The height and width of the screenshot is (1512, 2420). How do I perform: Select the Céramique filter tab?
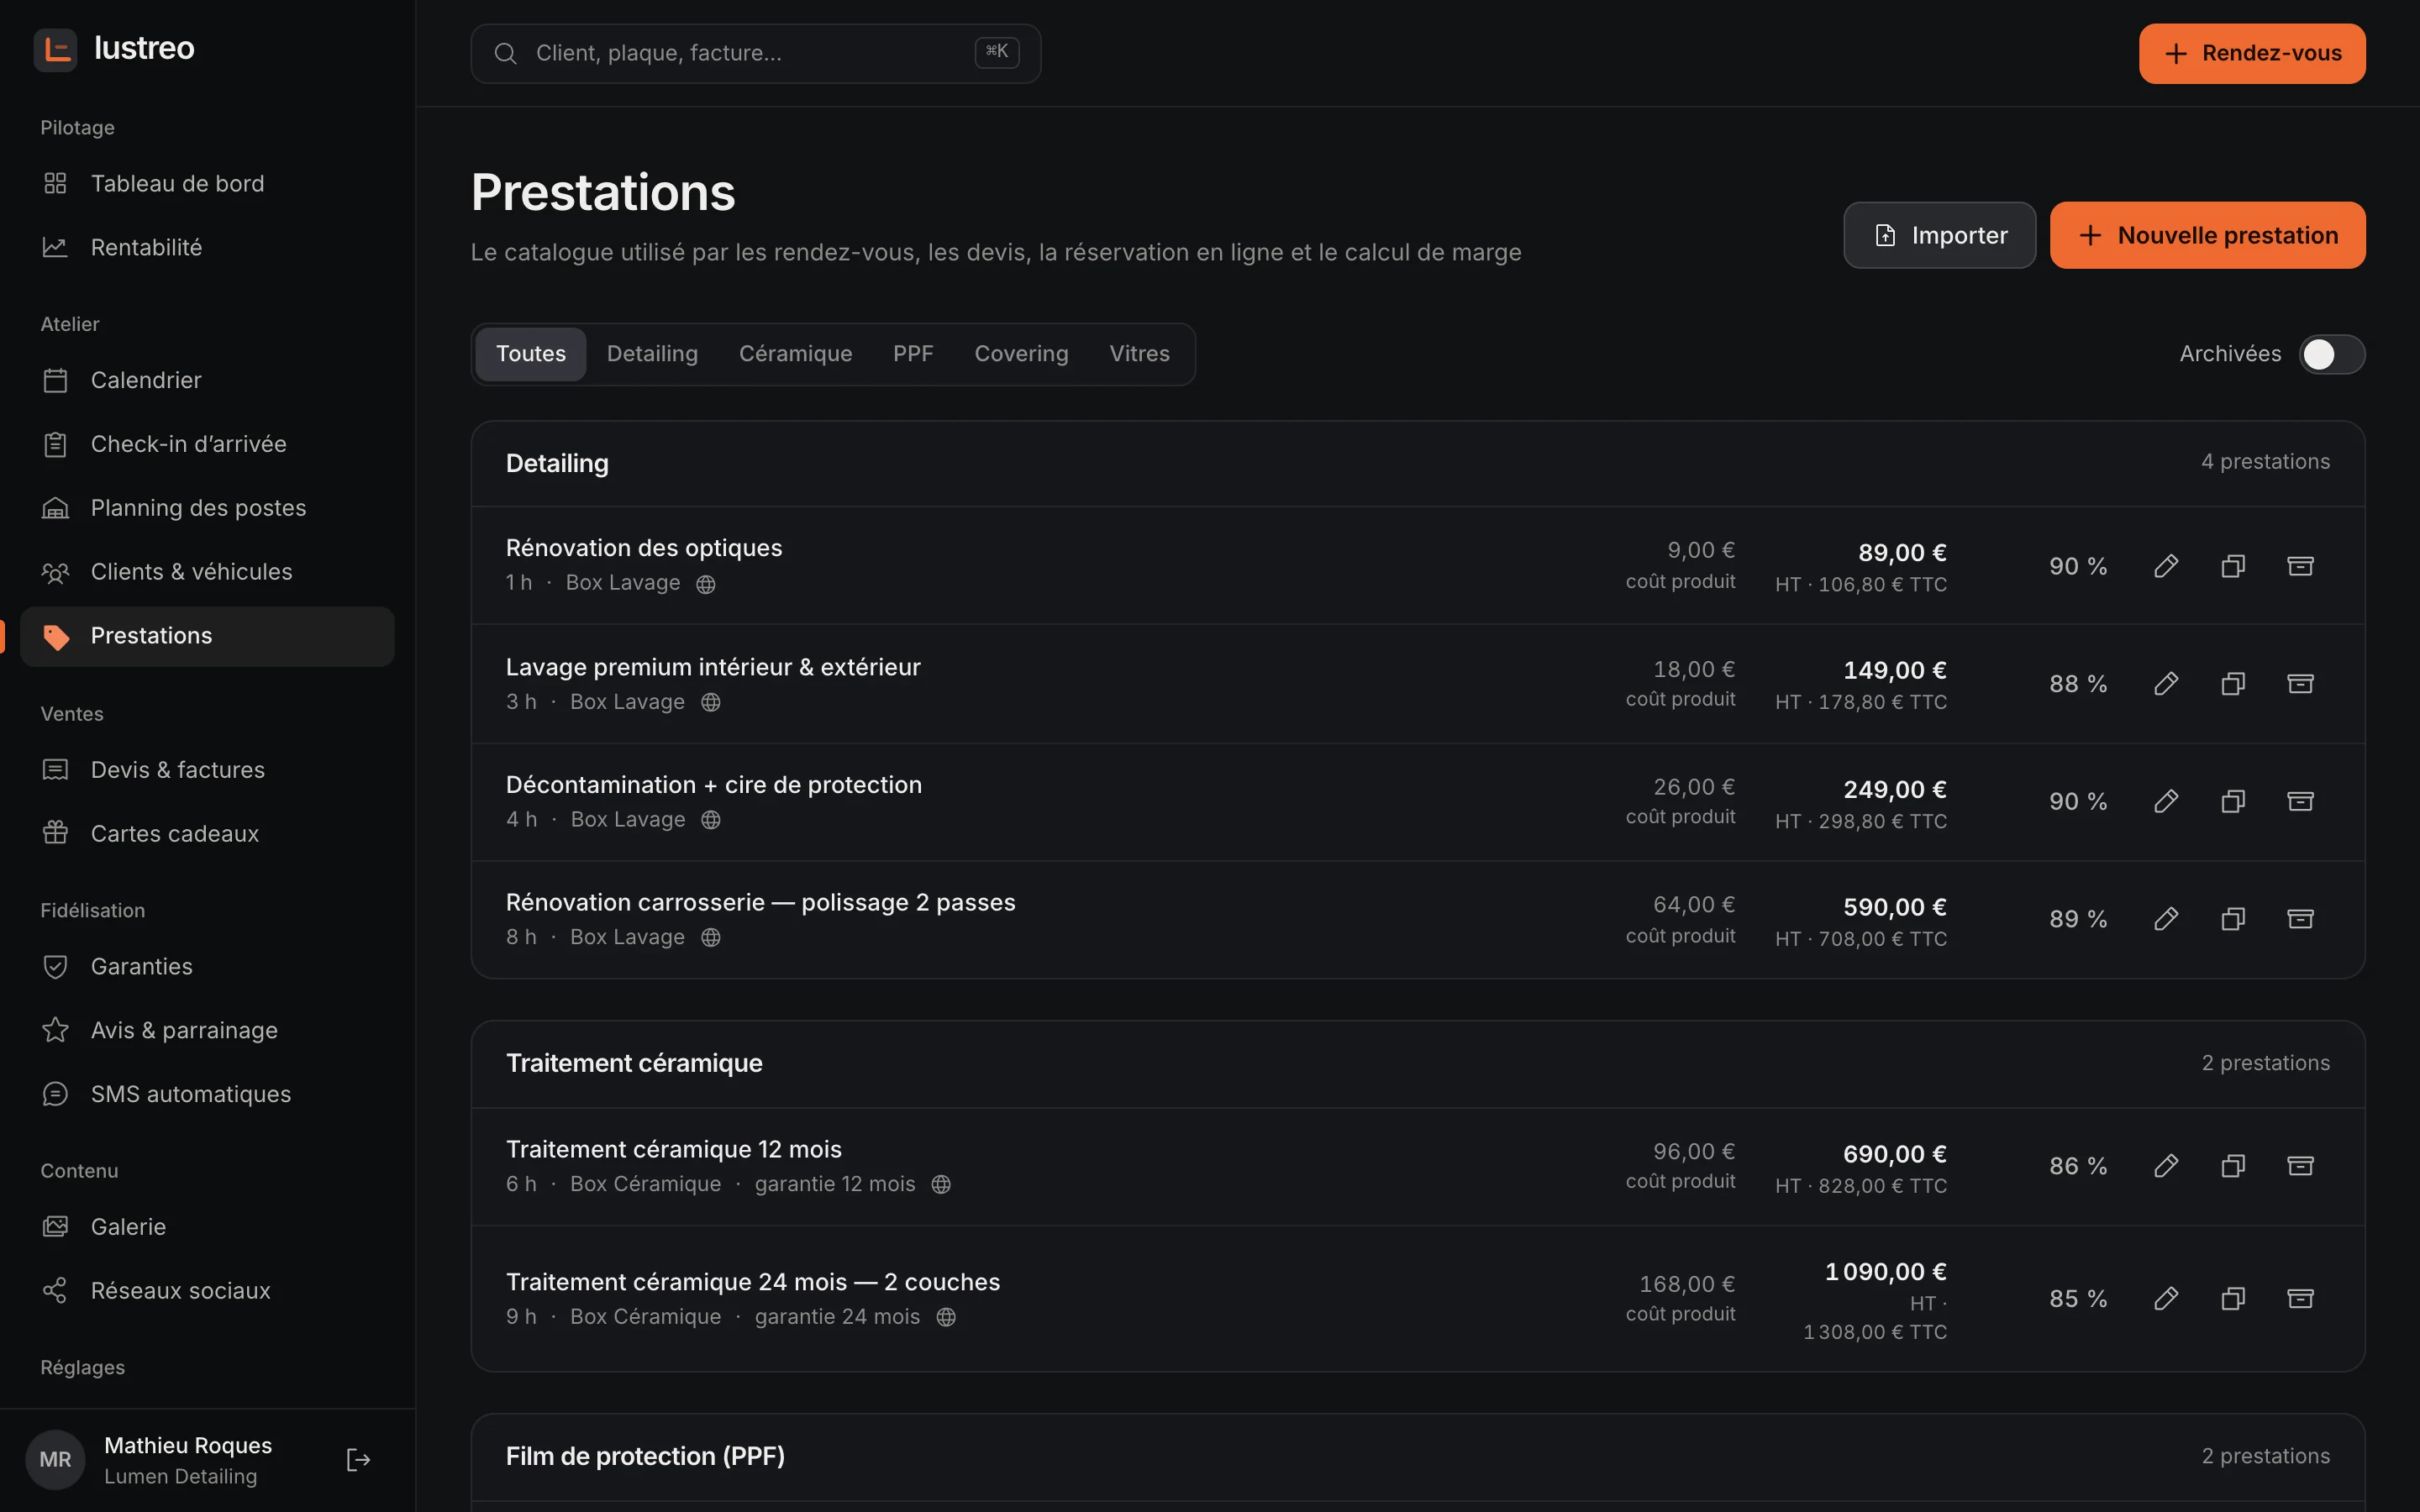[795, 354]
